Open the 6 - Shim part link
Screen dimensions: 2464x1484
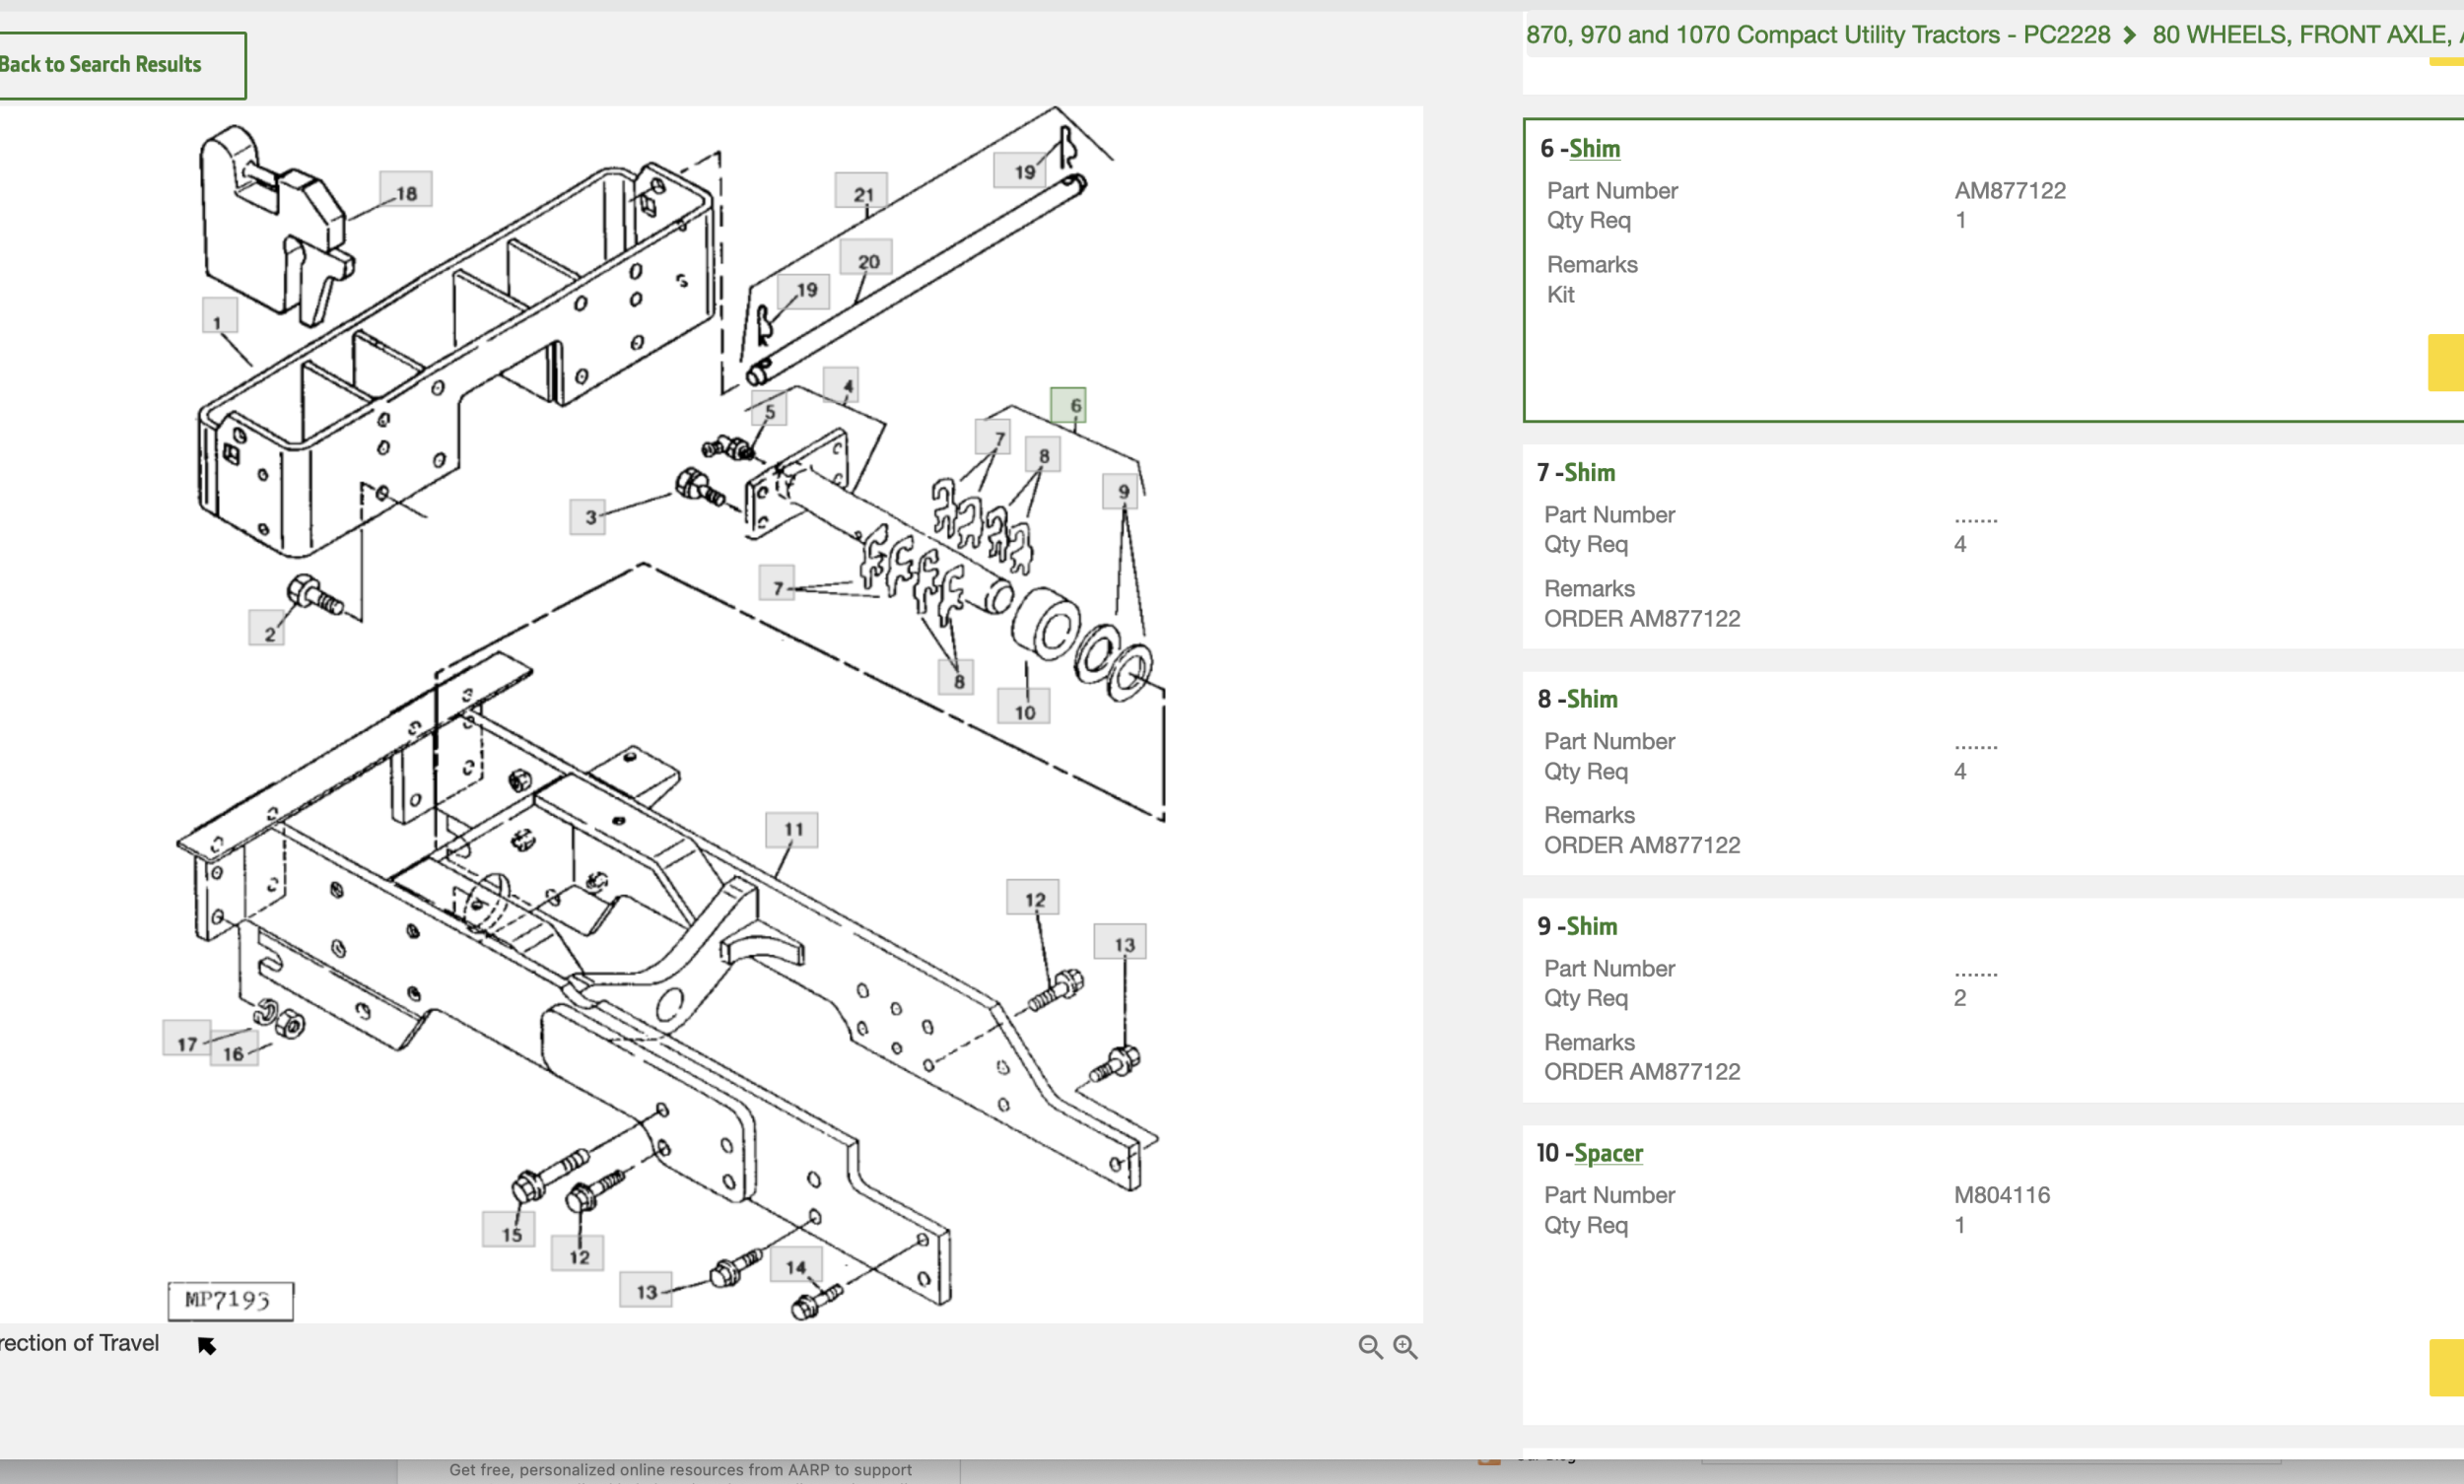(x=1594, y=149)
